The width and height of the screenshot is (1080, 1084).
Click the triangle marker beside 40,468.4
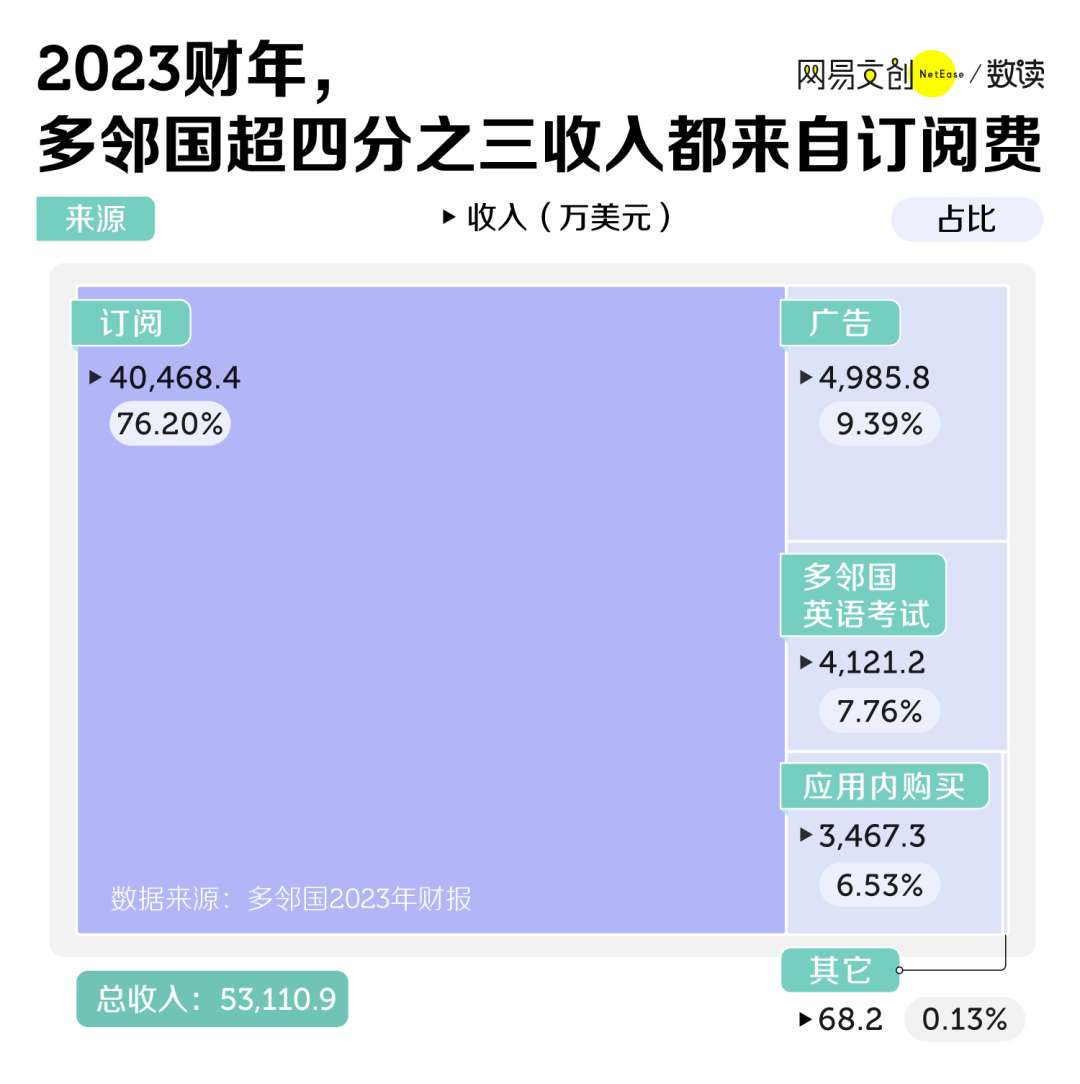pos(95,377)
